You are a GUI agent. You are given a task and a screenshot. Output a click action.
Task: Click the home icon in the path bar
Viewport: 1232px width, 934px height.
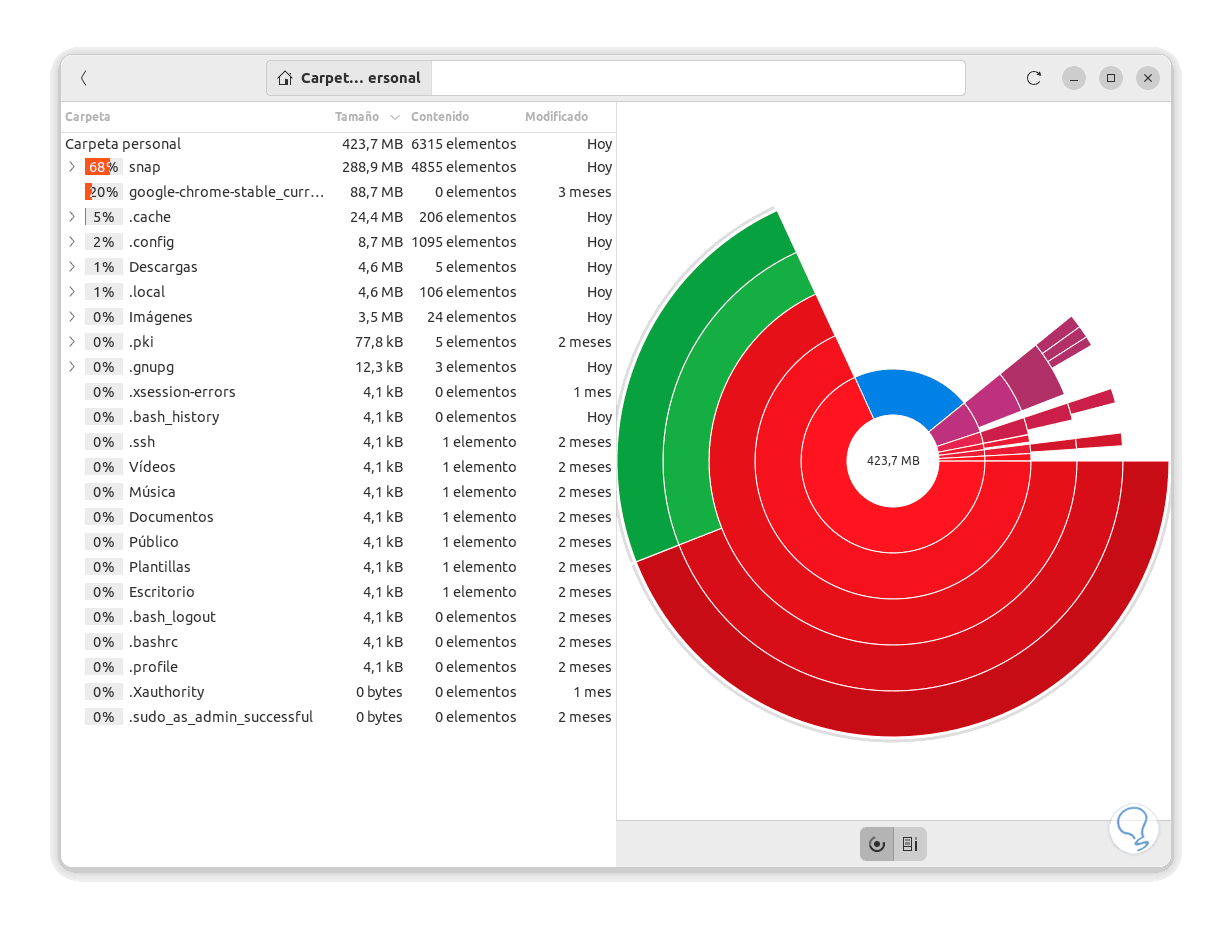(285, 78)
